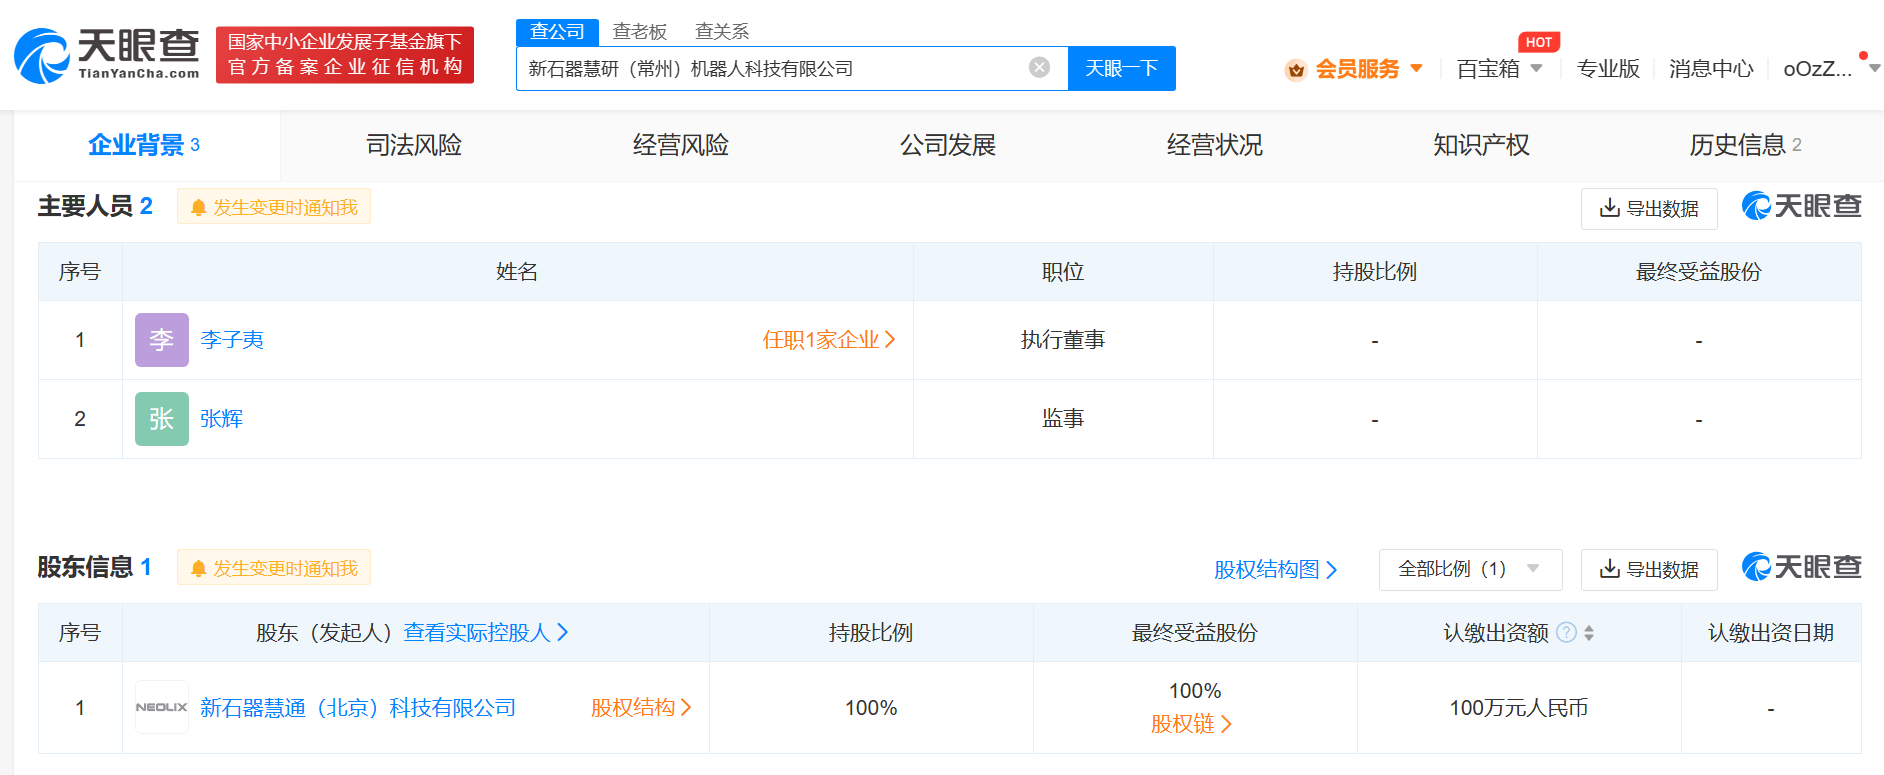
Task: Click the crown icon next to 会员服务
Action: click(1296, 69)
